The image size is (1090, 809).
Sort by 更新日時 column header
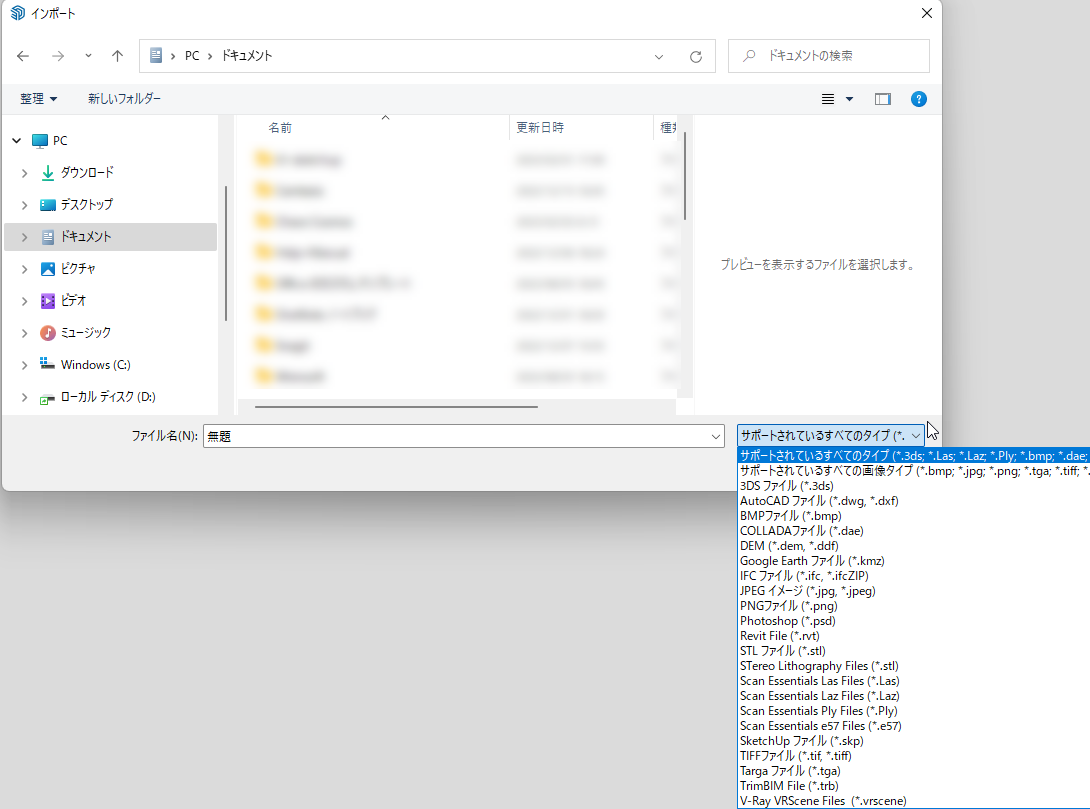[x=540, y=128]
